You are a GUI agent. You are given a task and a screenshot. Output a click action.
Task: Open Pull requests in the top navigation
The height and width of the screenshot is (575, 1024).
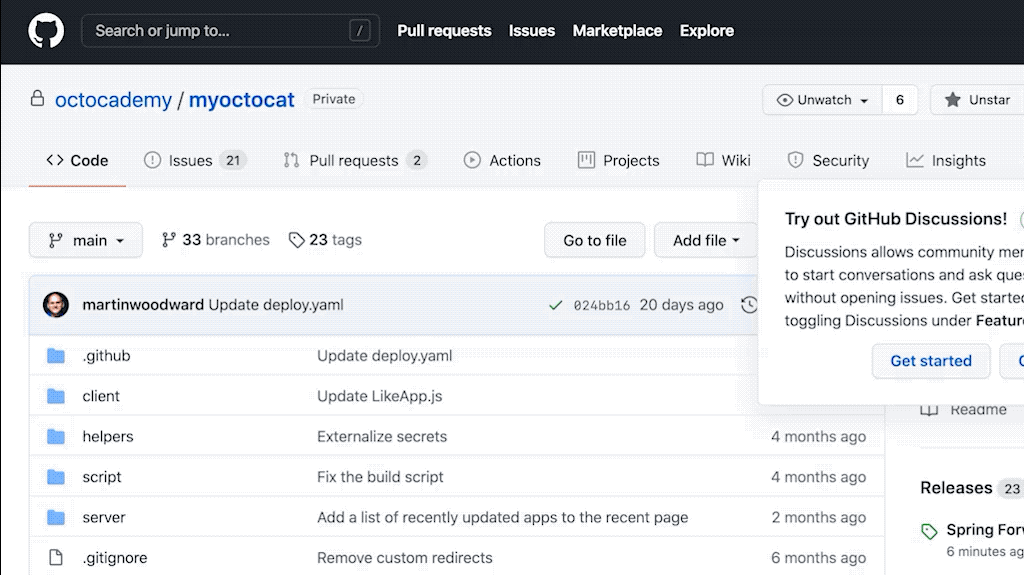point(444,31)
